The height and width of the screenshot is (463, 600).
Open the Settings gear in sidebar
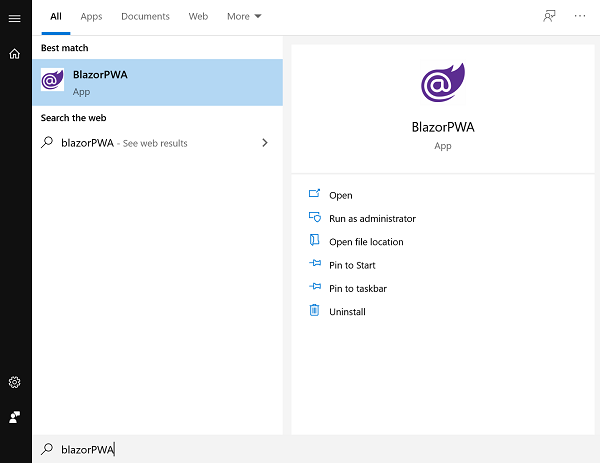[15, 382]
